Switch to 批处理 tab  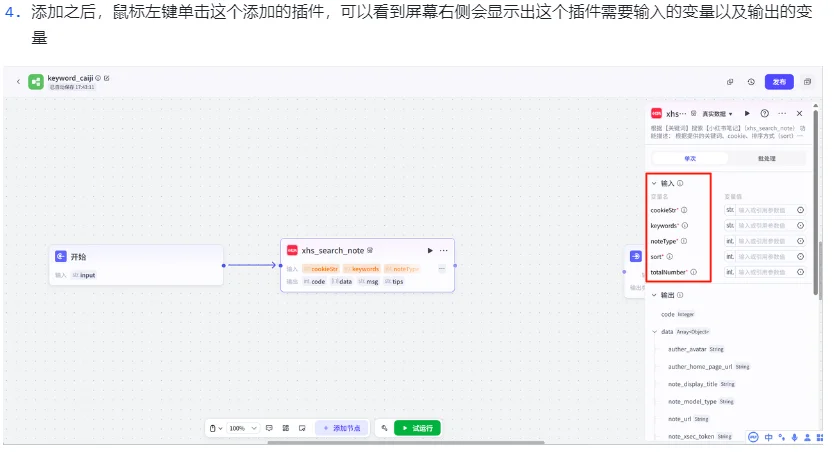(766, 158)
